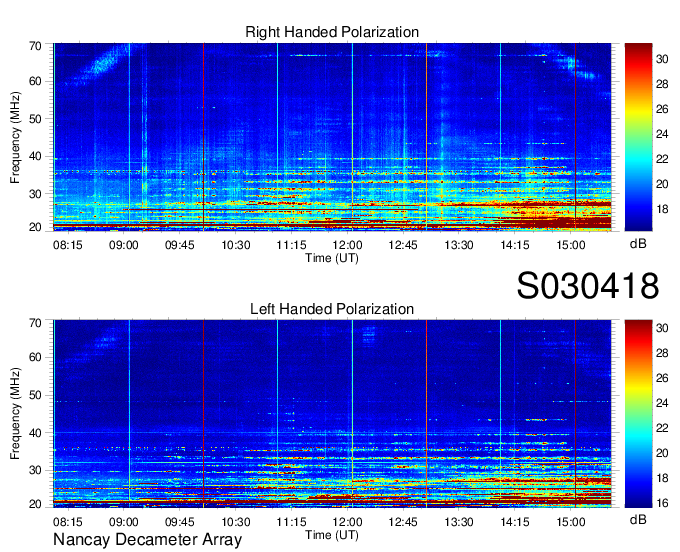The width and height of the screenshot is (680, 552).
Task: Click the 30 dB tick on upper color bar
Action: click(x=662, y=59)
